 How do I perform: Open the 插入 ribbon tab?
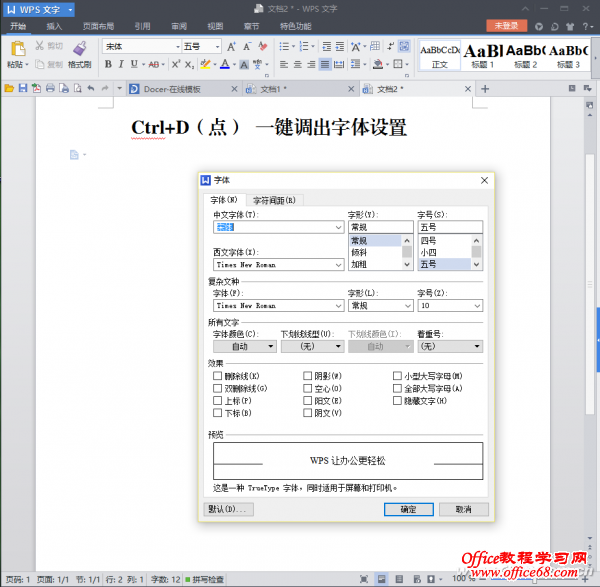[x=54, y=26]
